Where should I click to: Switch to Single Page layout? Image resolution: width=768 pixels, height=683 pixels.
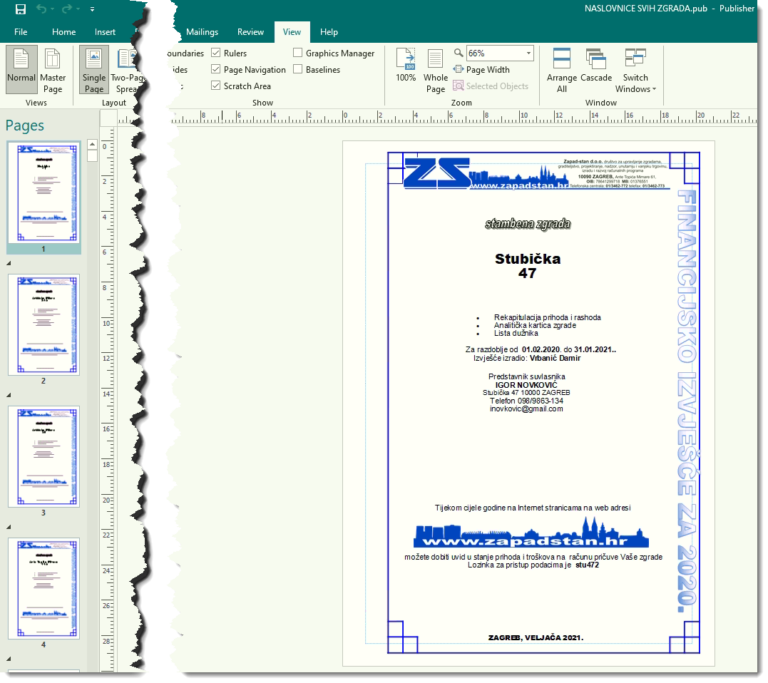tap(94, 69)
